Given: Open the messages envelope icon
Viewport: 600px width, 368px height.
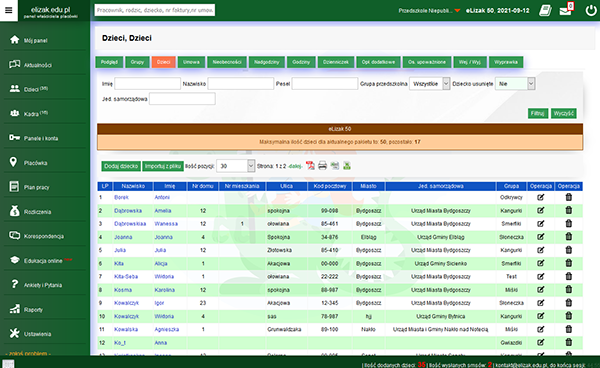Looking at the screenshot, I should 565,11.
